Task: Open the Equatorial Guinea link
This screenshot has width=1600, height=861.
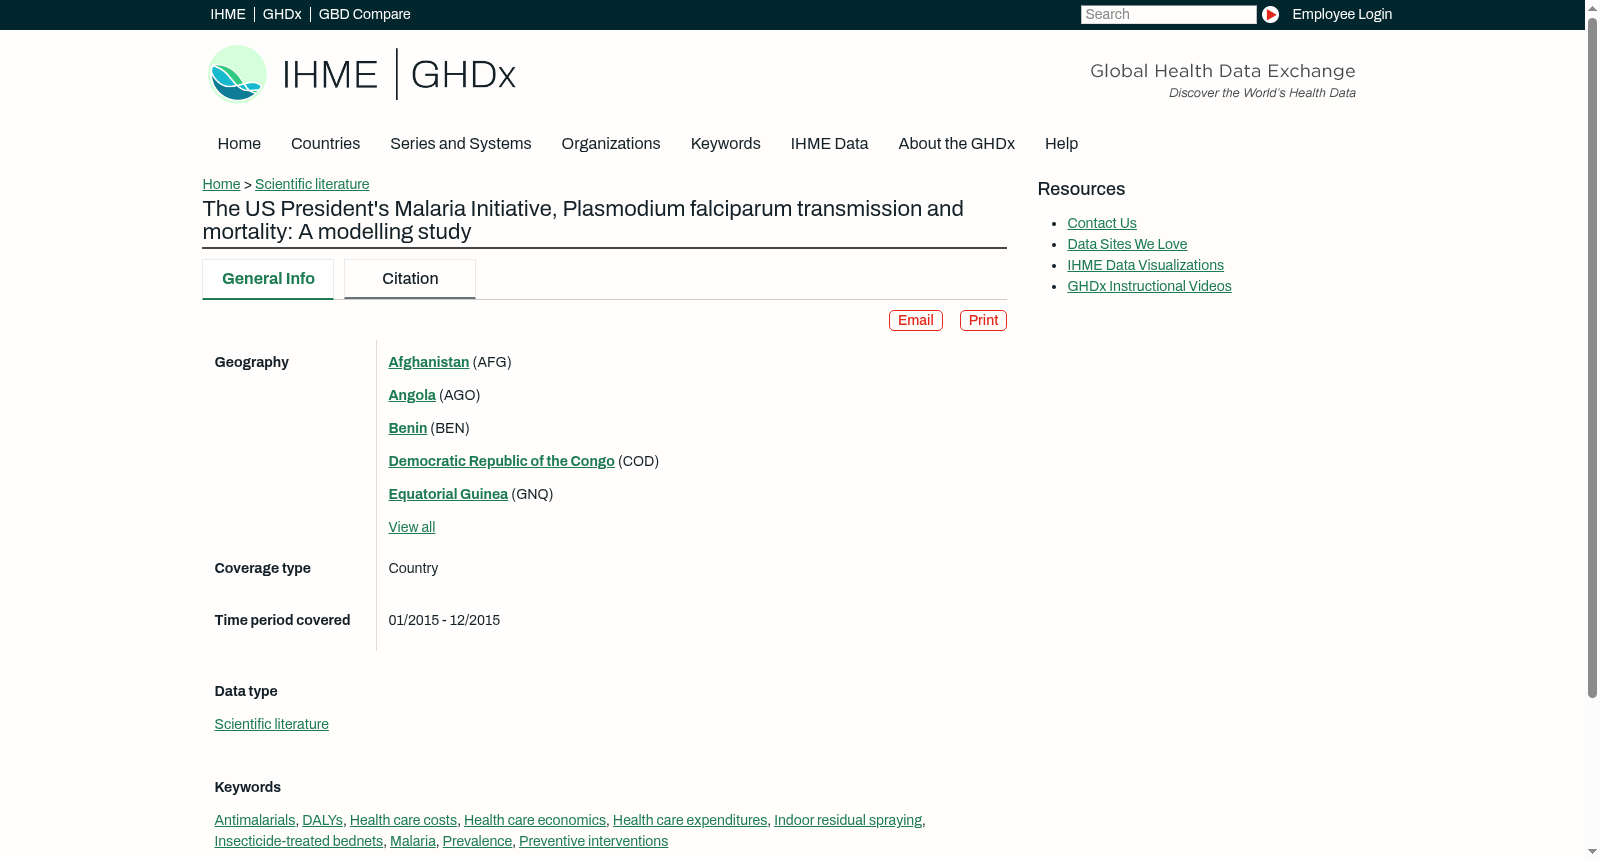Action: pyautogui.click(x=448, y=494)
